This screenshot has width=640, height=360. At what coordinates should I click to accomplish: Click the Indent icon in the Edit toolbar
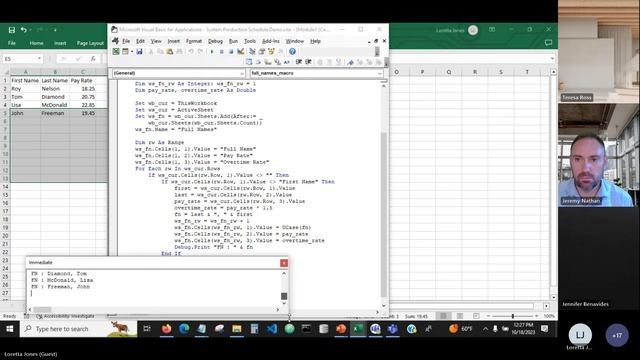tap(299, 62)
